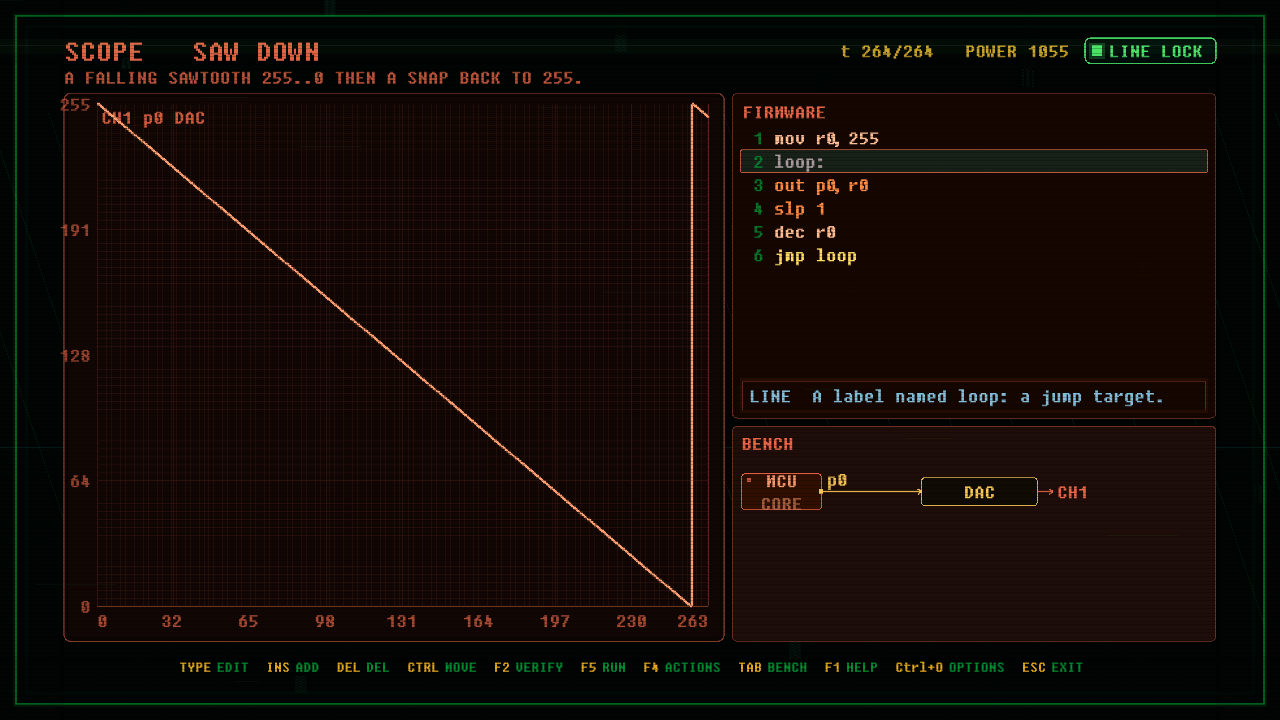Screen dimensions: 1280x720
Task: Click the 131 x-axis label on scope
Action: [x=402, y=622]
